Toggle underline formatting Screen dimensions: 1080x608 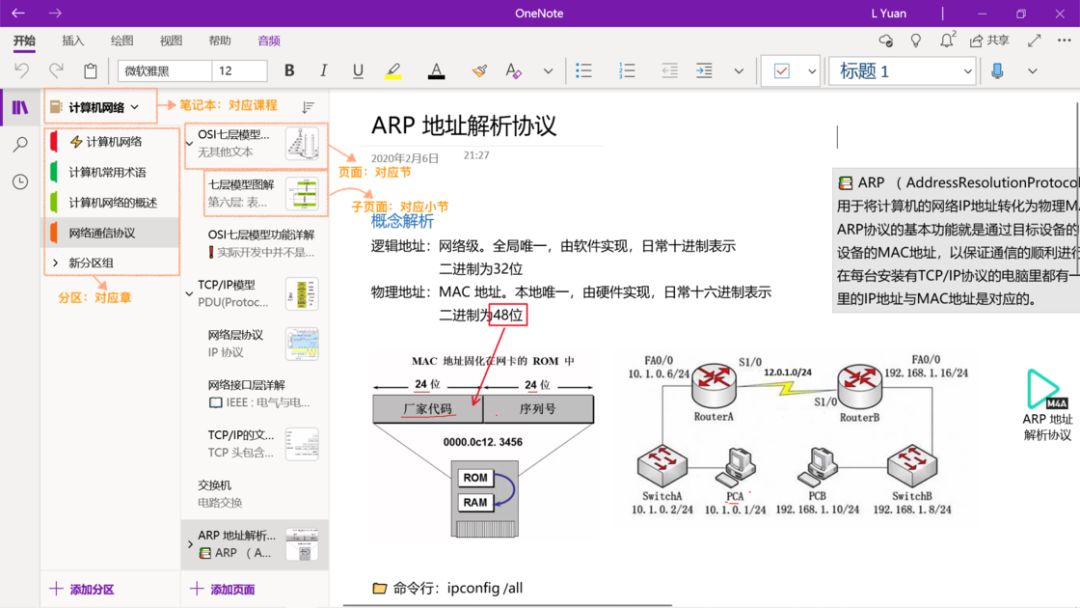click(358, 71)
